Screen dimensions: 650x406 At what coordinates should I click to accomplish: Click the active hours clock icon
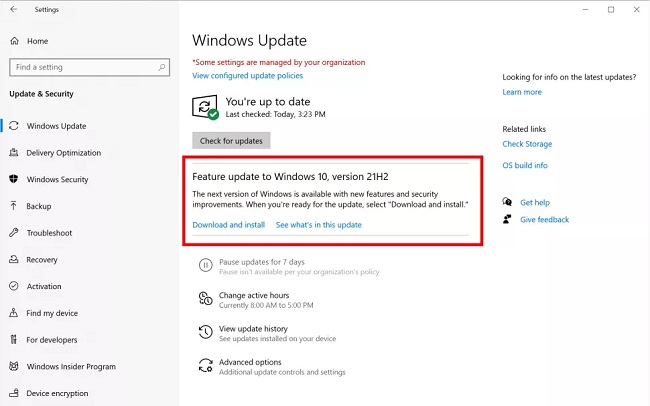pyautogui.click(x=206, y=298)
